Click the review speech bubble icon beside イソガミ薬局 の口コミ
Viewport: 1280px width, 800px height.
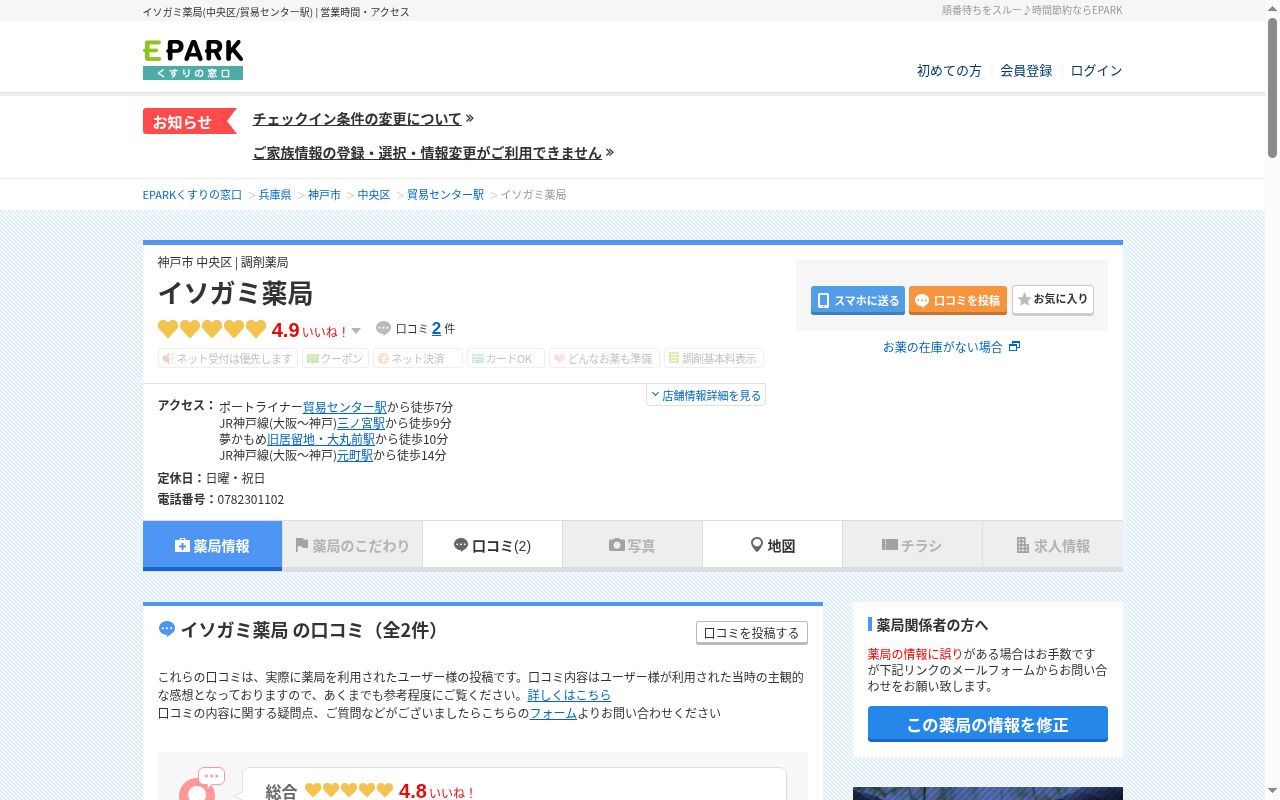tap(167, 629)
